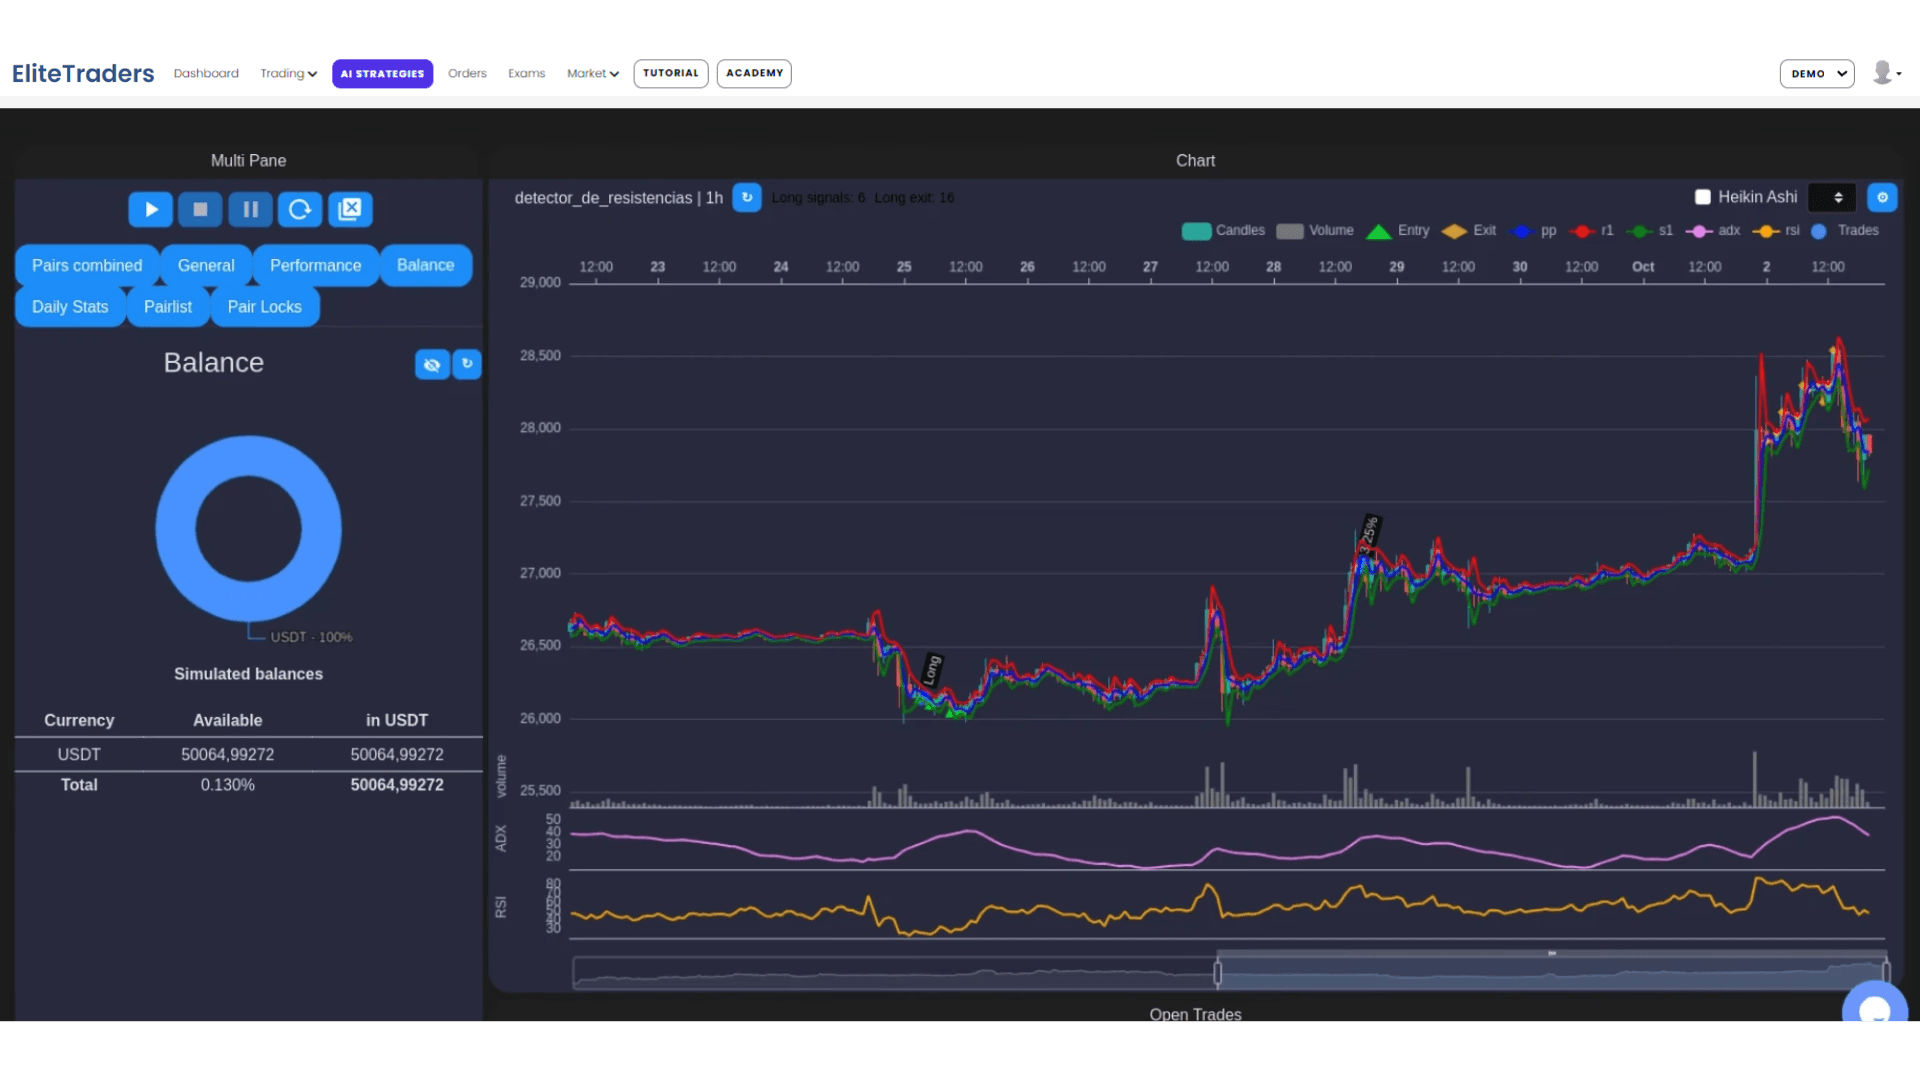The height and width of the screenshot is (1080, 1920).
Task: Expand the Trading menu dropdown
Action: [288, 73]
